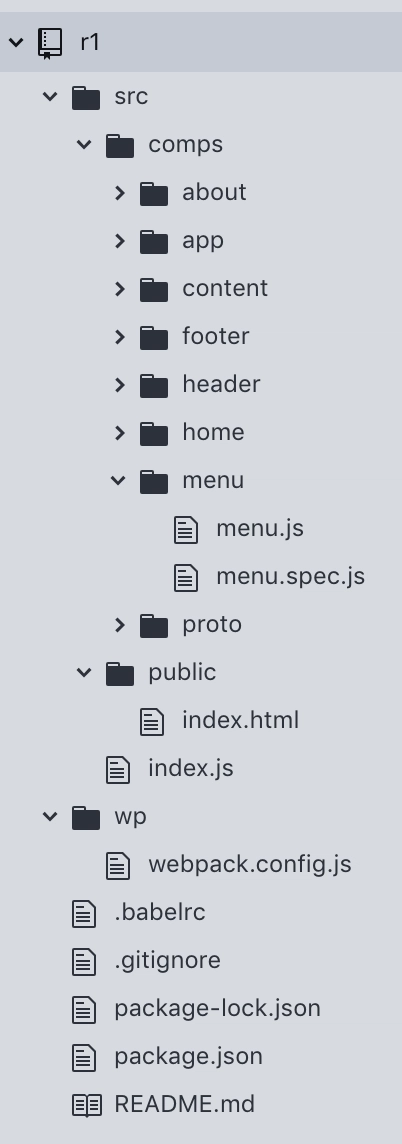Collapse the comps folder chevron
The width and height of the screenshot is (402, 1144).
click(84, 144)
